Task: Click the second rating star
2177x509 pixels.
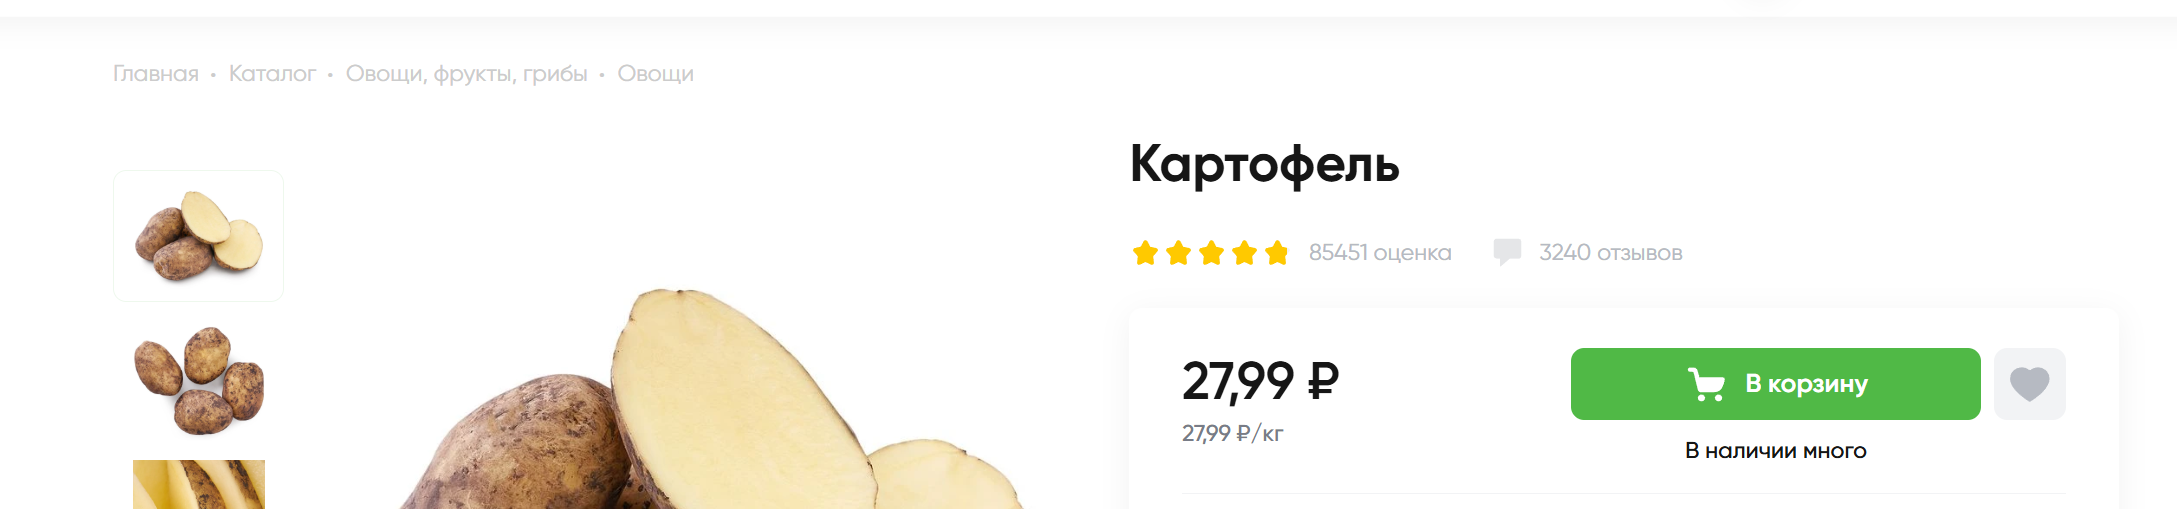Action: coord(1178,253)
